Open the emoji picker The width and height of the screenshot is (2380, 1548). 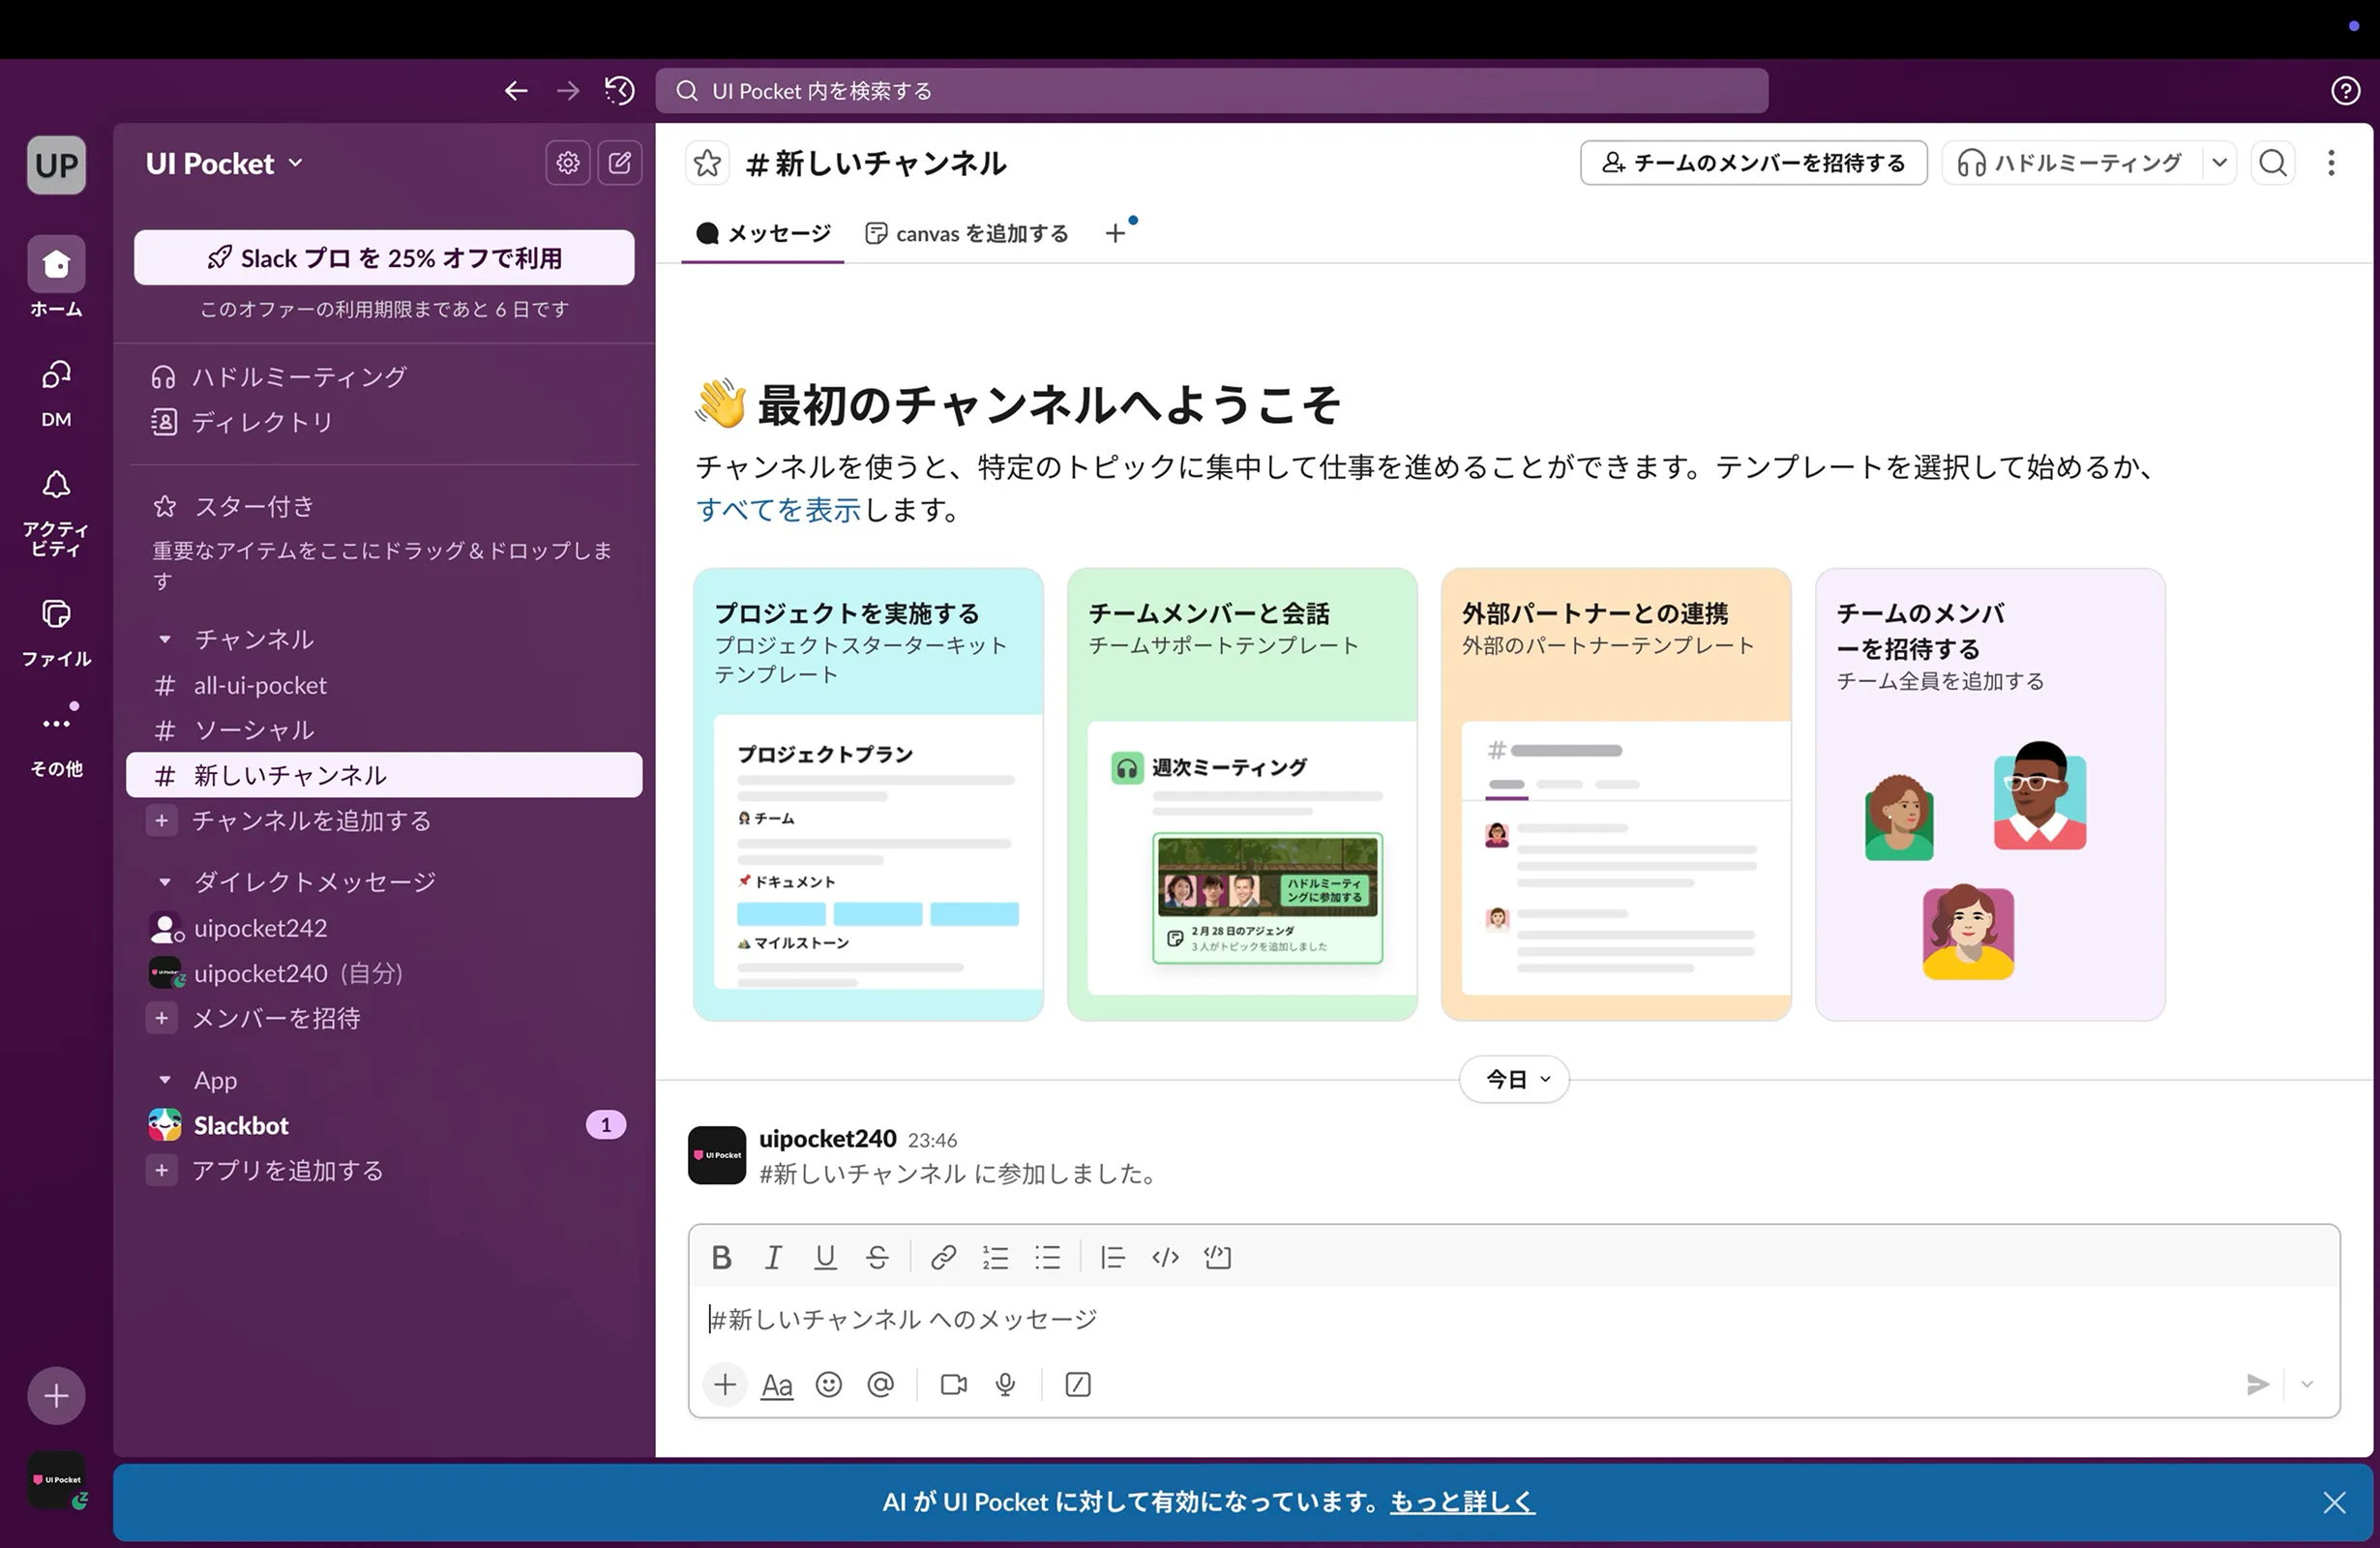tap(829, 1385)
